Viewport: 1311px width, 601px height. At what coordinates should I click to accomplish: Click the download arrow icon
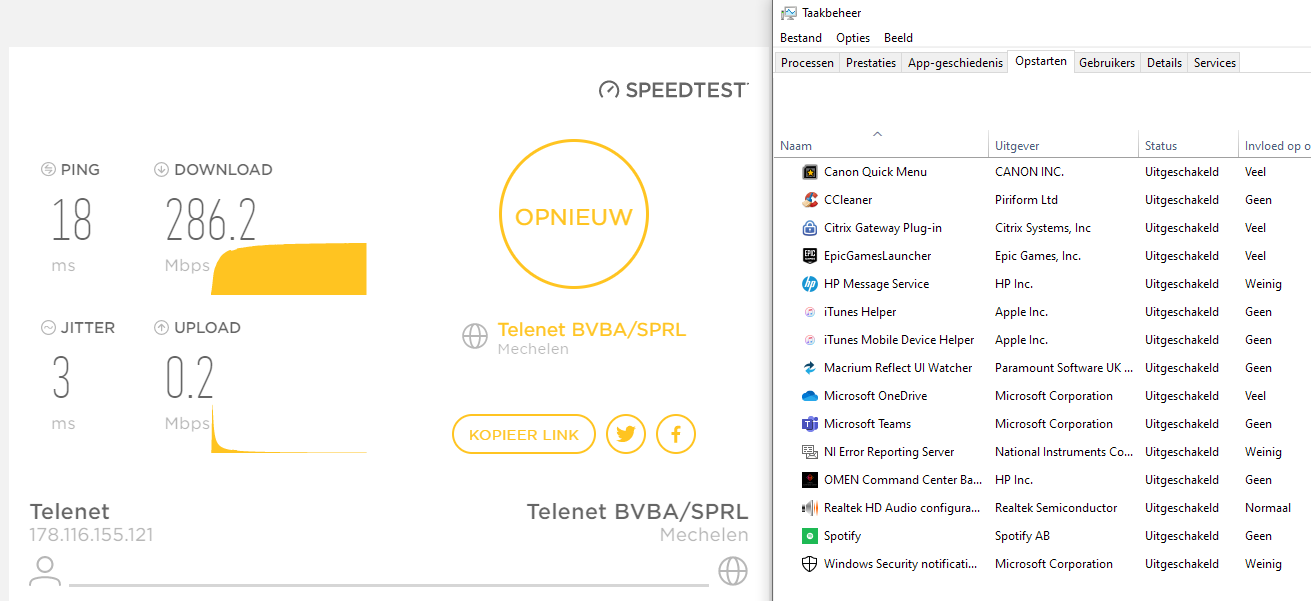point(161,170)
